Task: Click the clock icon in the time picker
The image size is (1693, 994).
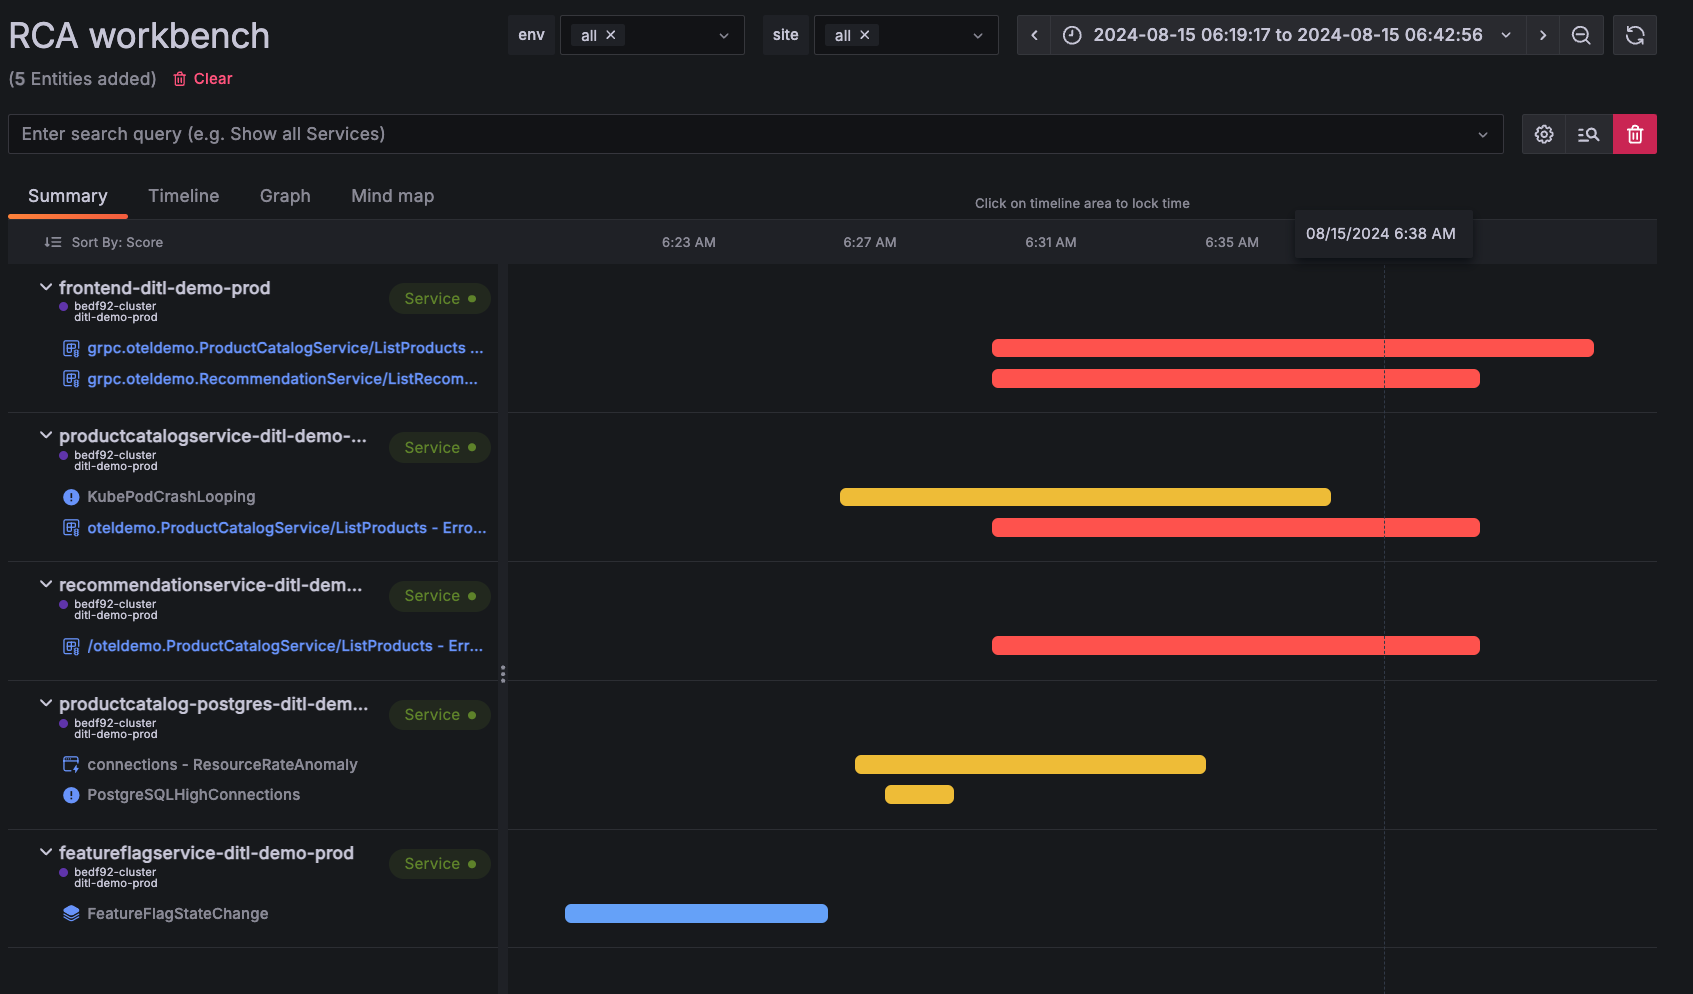Action: click(x=1071, y=35)
